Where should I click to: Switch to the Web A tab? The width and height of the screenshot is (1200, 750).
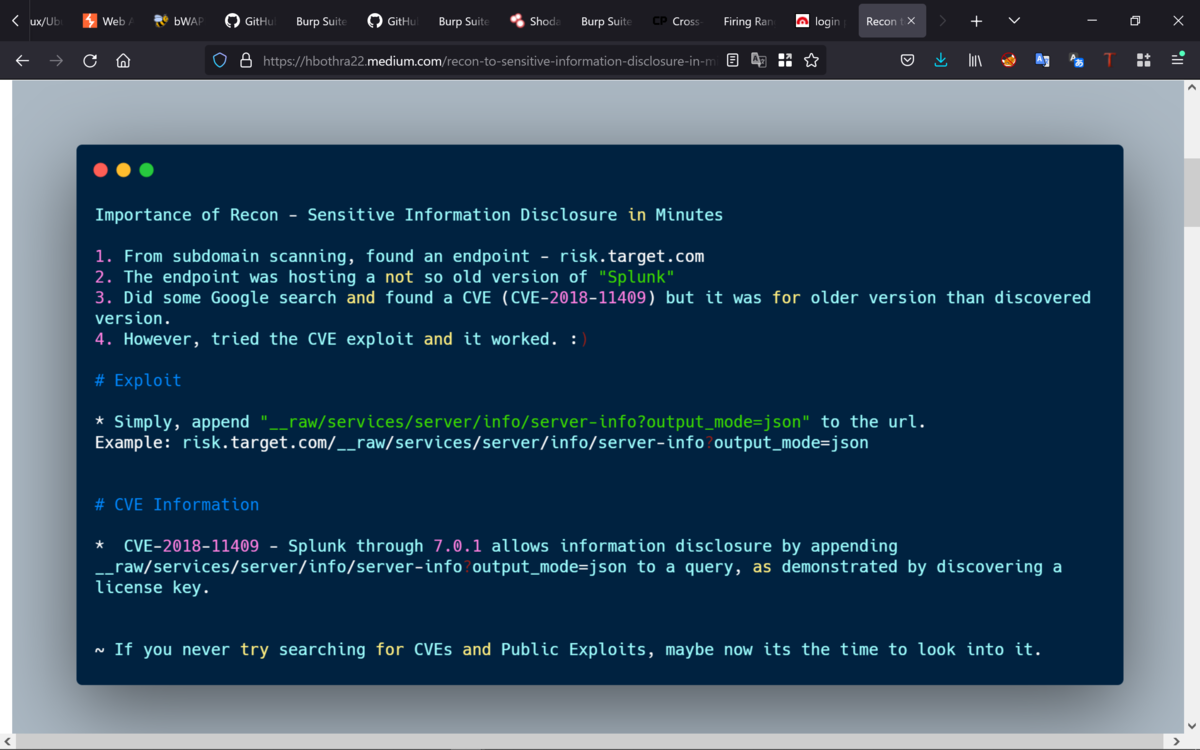107,21
